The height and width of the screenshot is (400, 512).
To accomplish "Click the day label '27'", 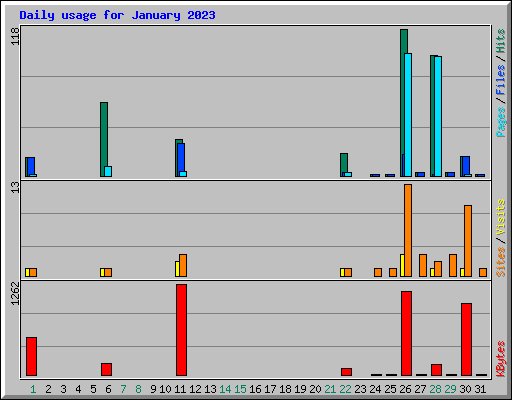I will click(x=420, y=389).
